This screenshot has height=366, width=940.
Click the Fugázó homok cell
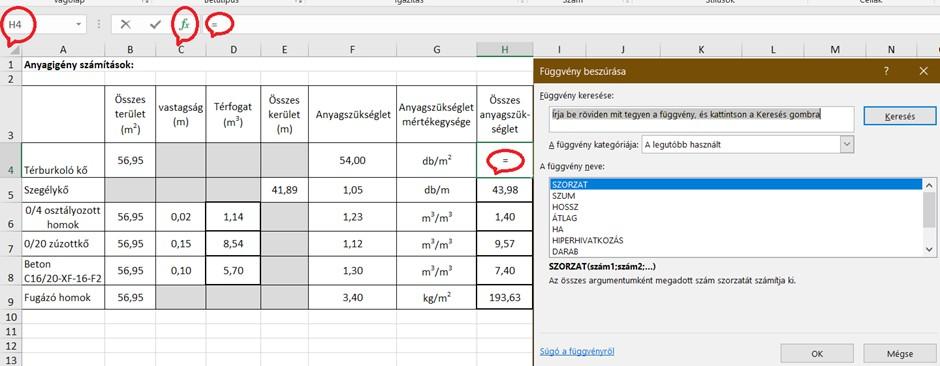click(x=63, y=297)
